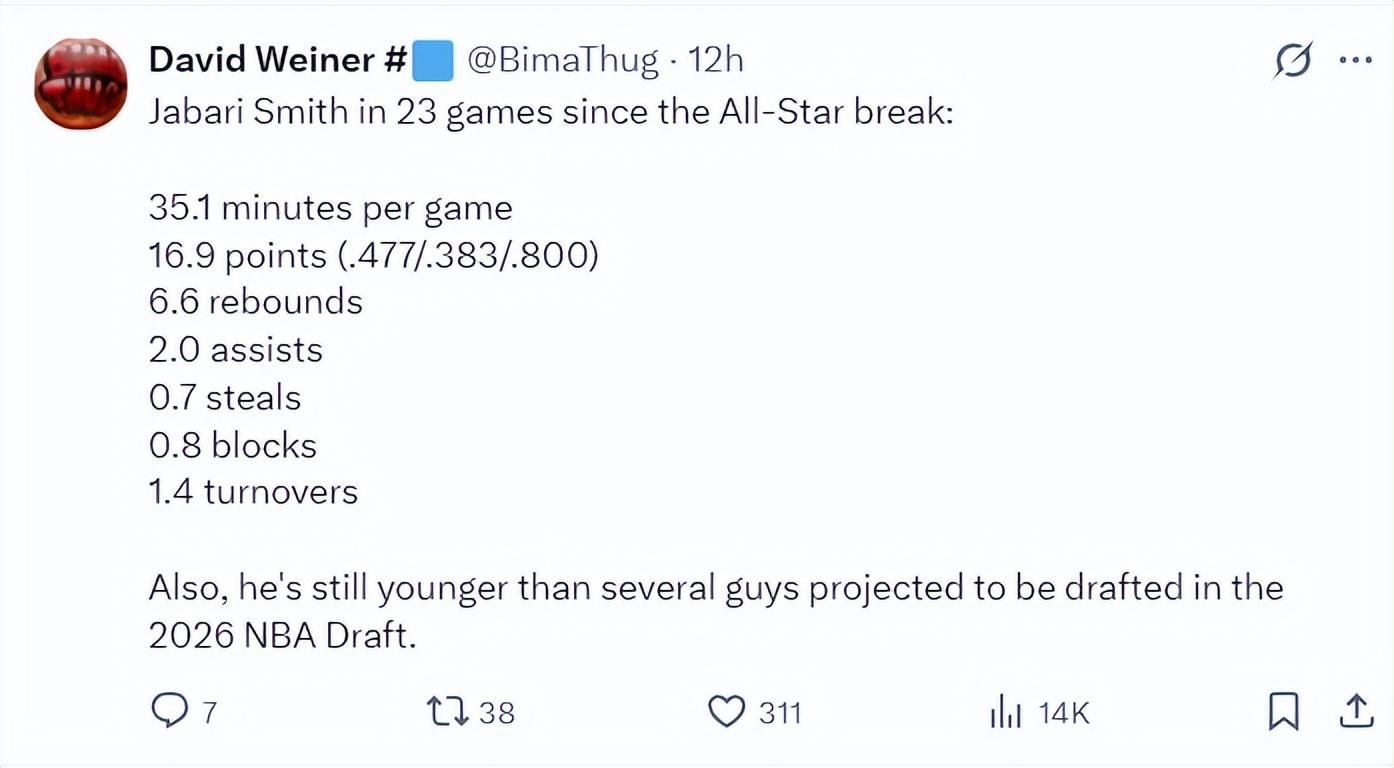Open the @BimaThug handle link
This screenshot has height=768, width=1394.
point(563,61)
